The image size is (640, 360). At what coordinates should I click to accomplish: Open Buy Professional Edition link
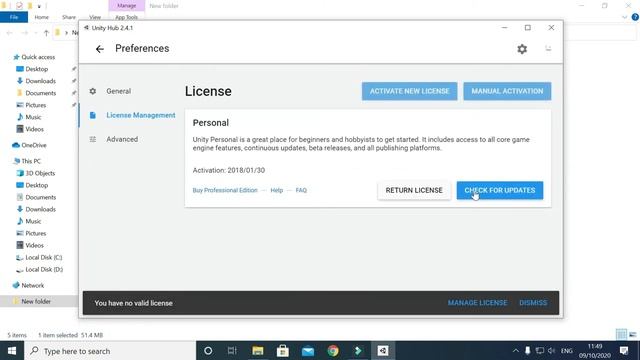(x=225, y=190)
